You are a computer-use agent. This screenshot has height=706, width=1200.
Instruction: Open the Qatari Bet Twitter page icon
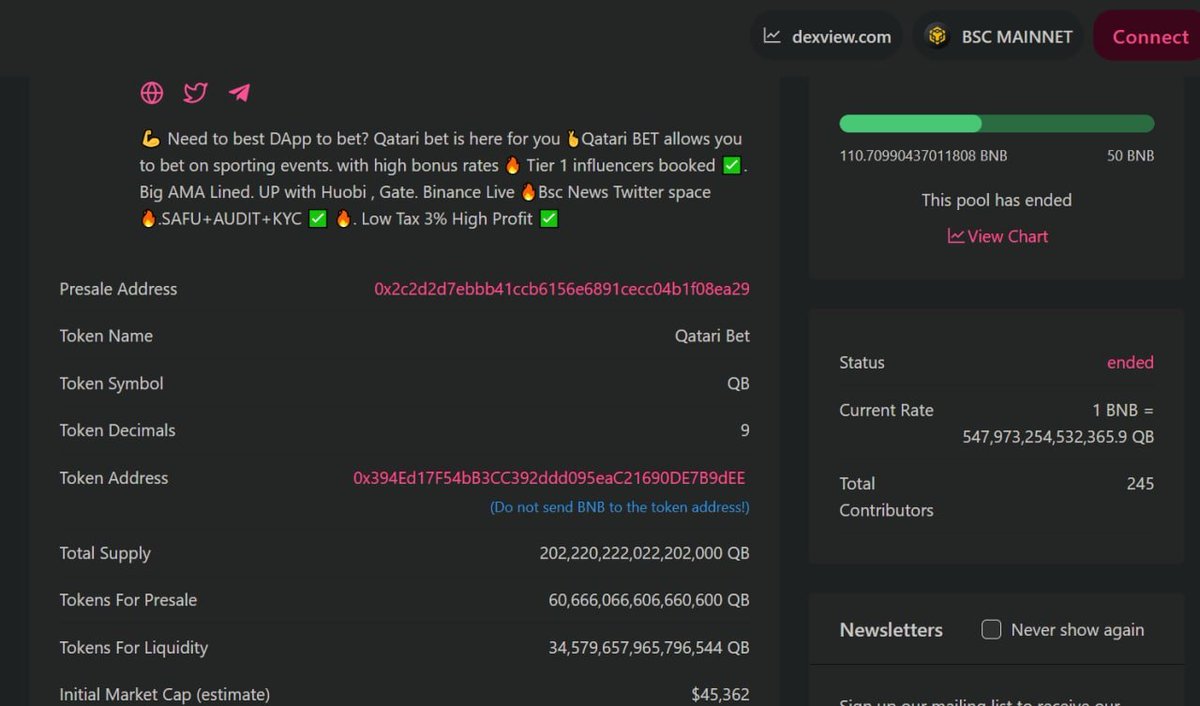[195, 93]
